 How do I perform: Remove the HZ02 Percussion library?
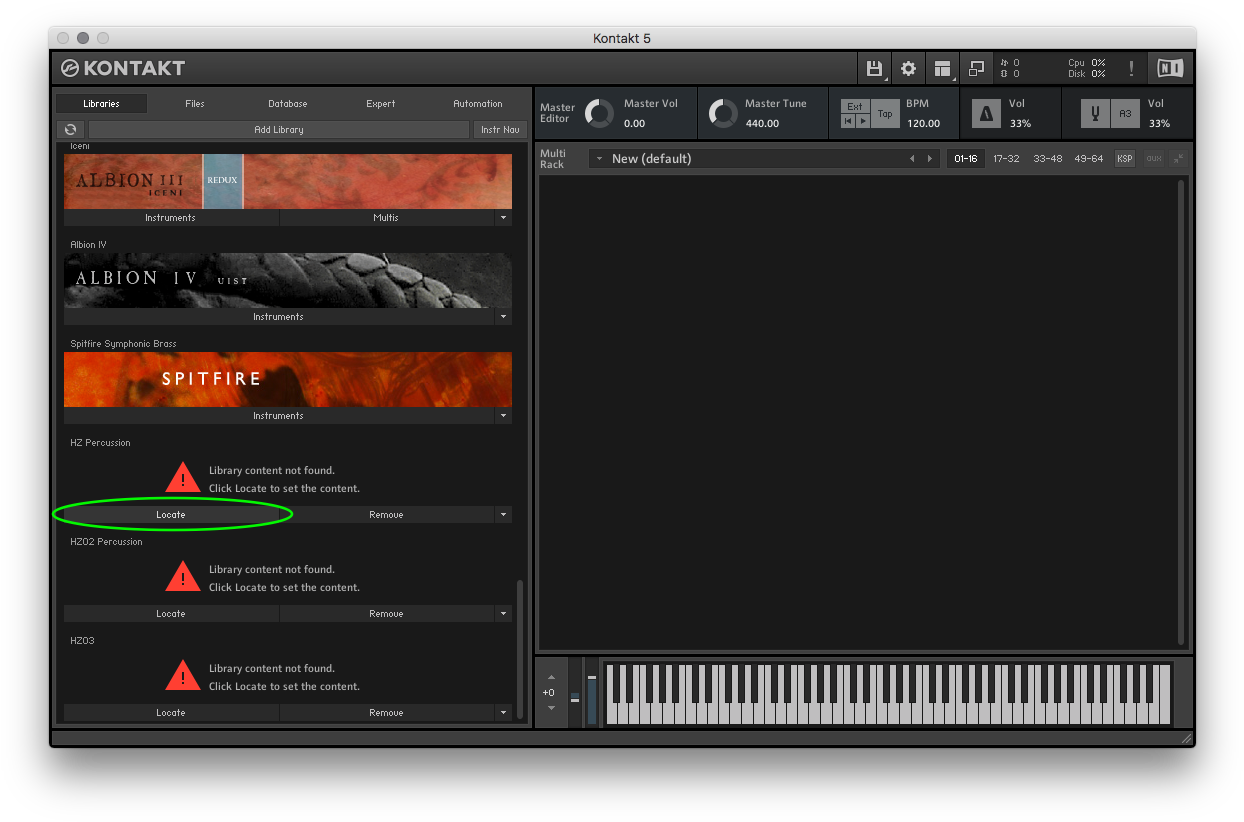point(386,614)
